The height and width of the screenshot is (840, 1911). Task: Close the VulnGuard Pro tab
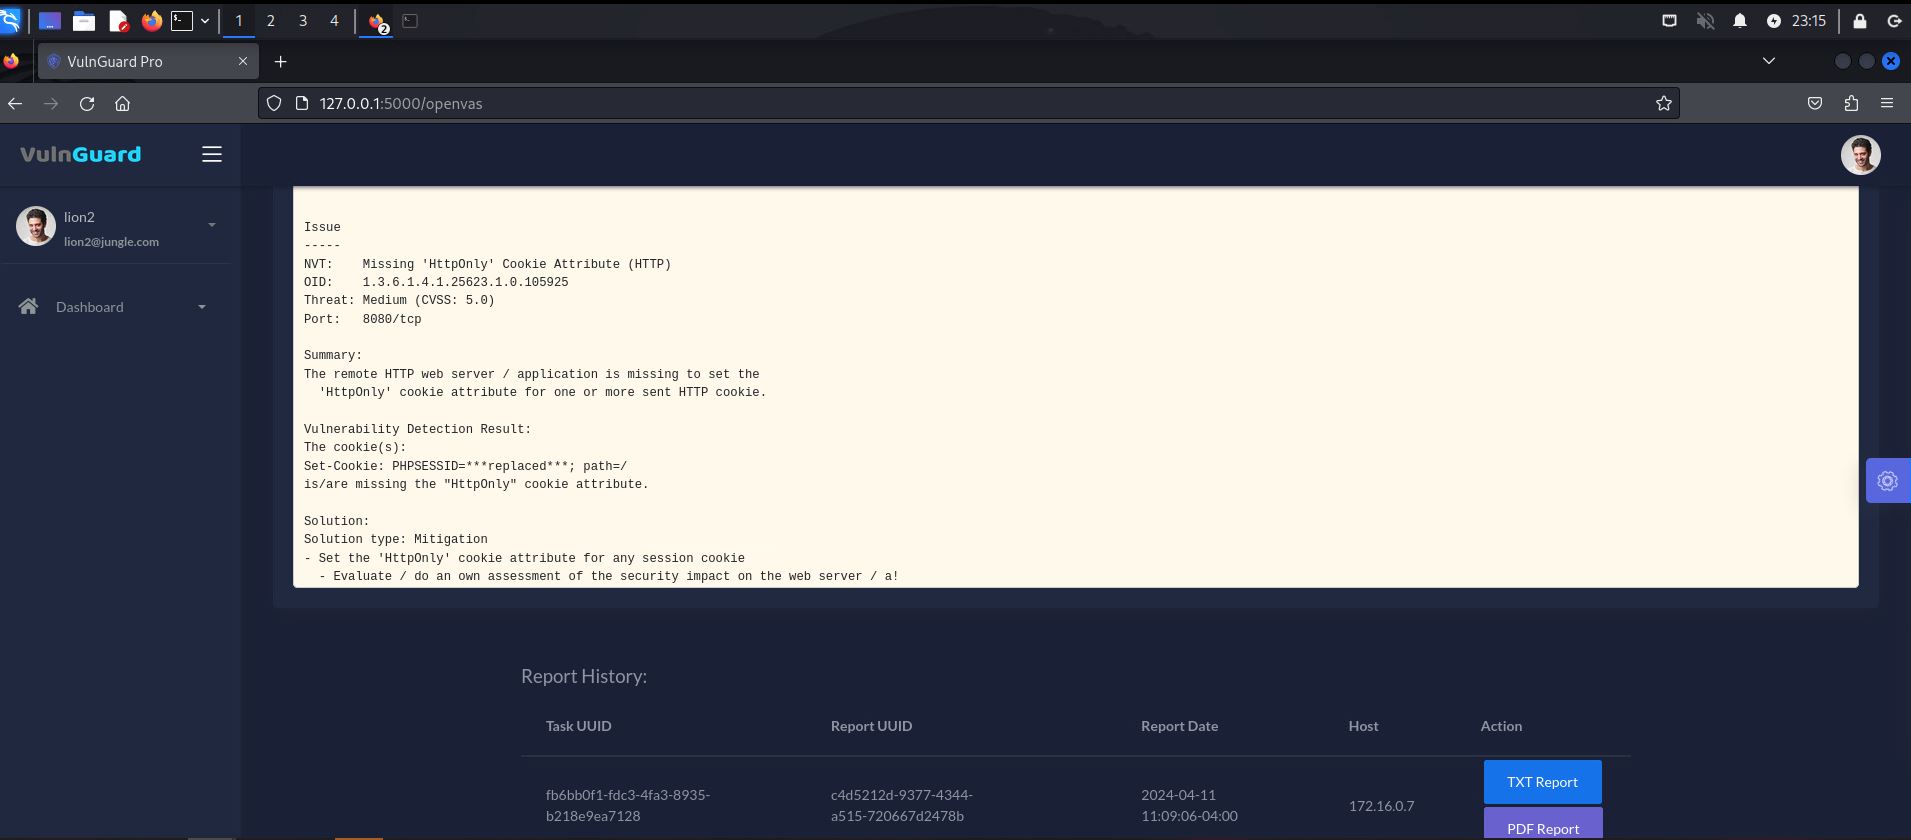242,61
